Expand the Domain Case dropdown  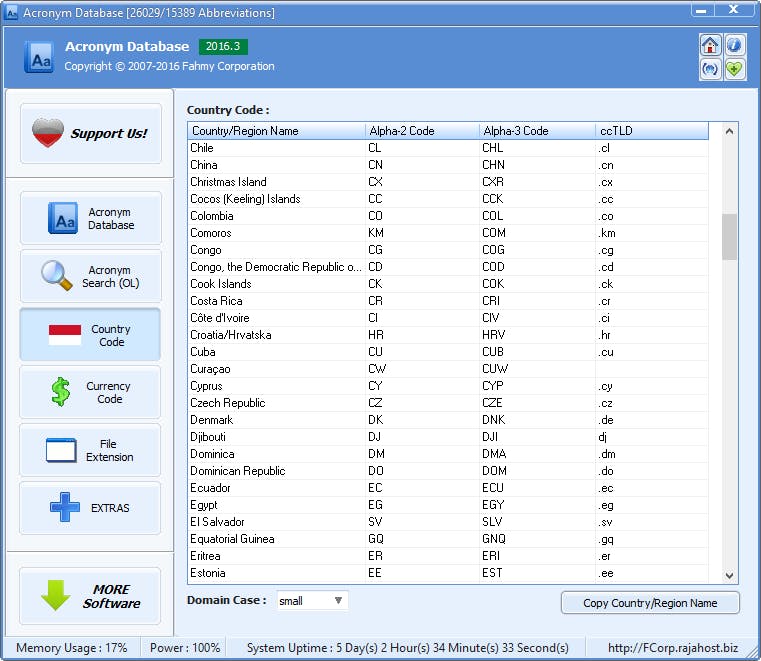pyautogui.click(x=338, y=601)
